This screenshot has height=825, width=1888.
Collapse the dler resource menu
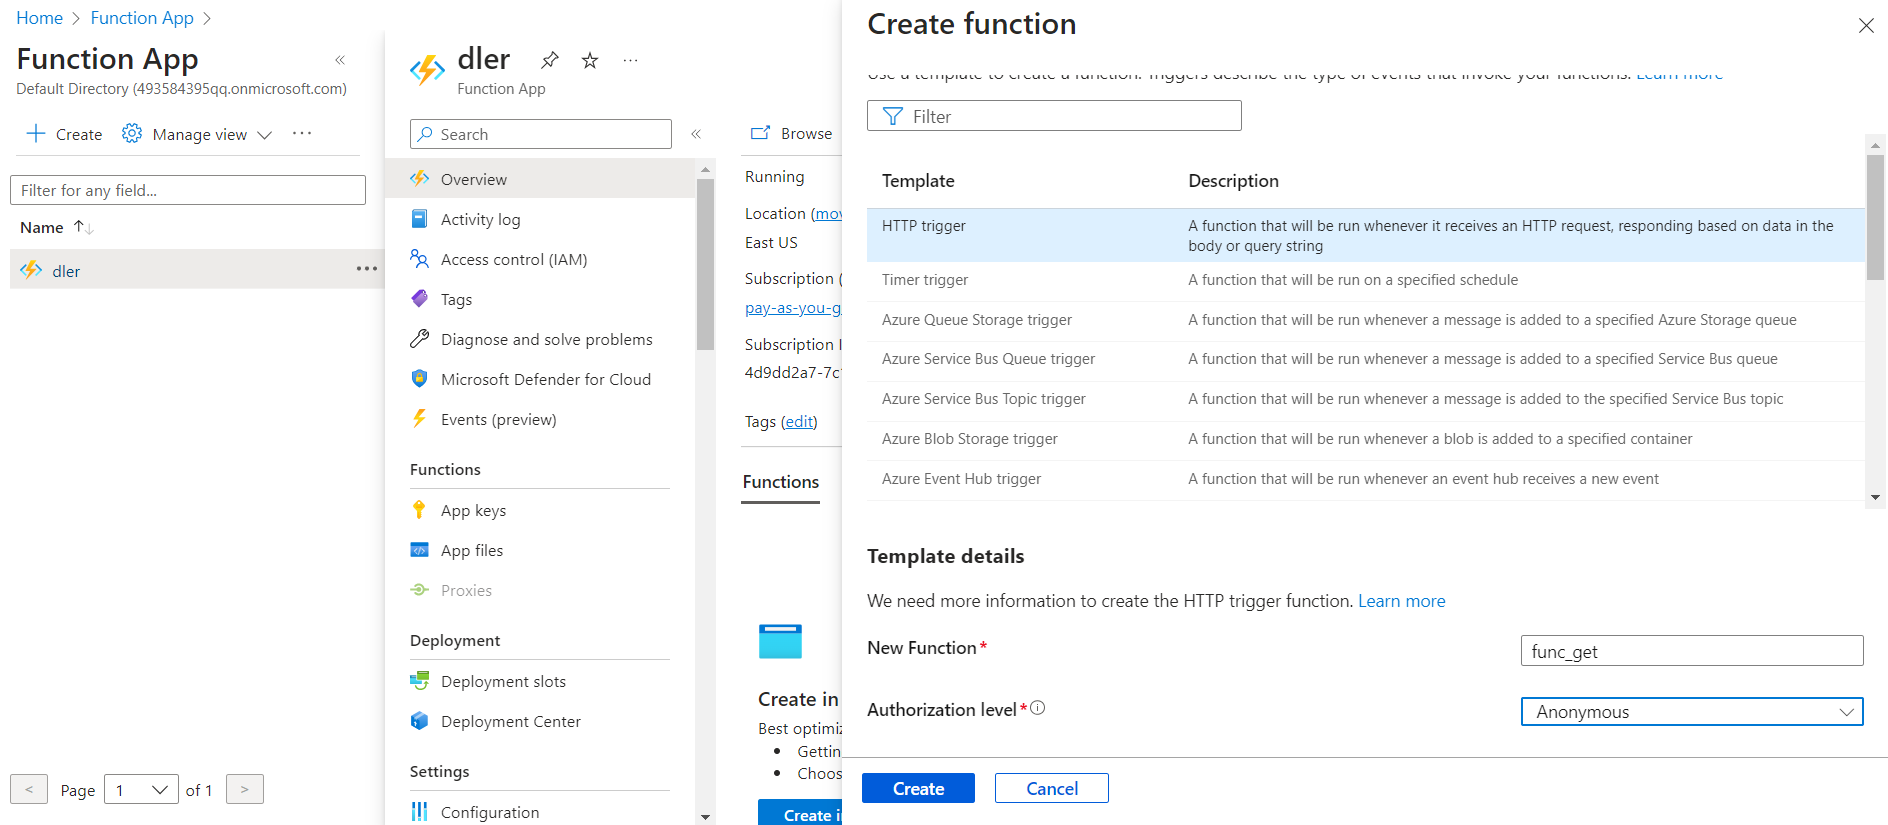click(696, 134)
